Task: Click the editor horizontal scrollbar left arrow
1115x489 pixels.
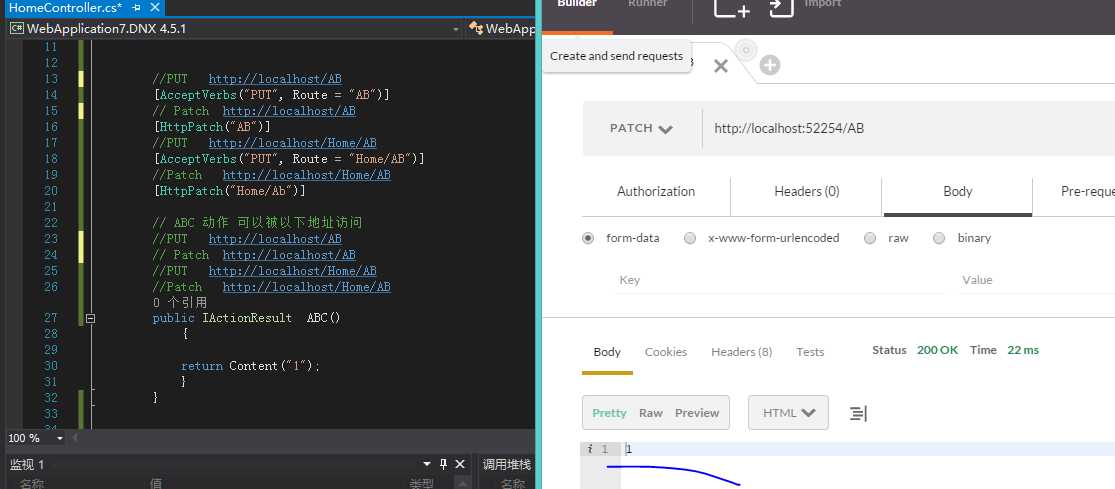Action: [x=75, y=438]
